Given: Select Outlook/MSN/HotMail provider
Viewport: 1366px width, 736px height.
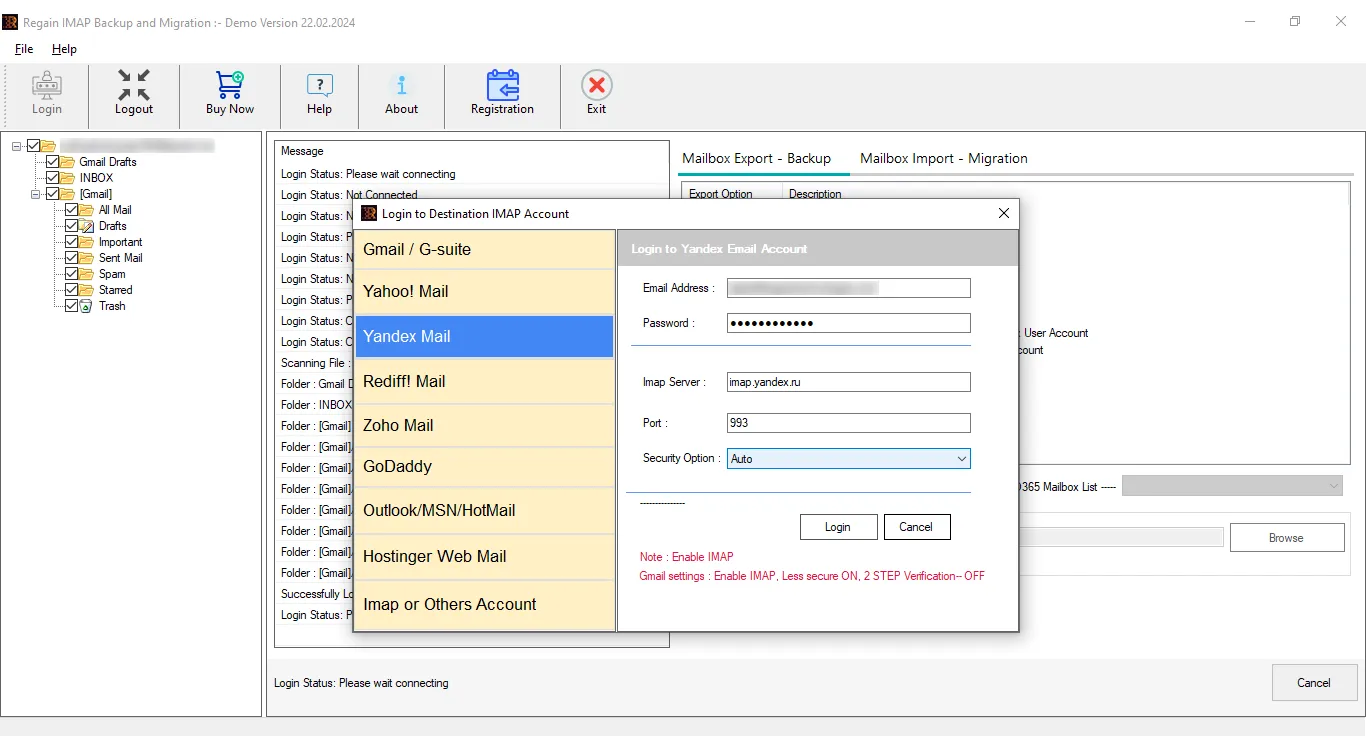Looking at the screenshot, I should pos(485,510).
